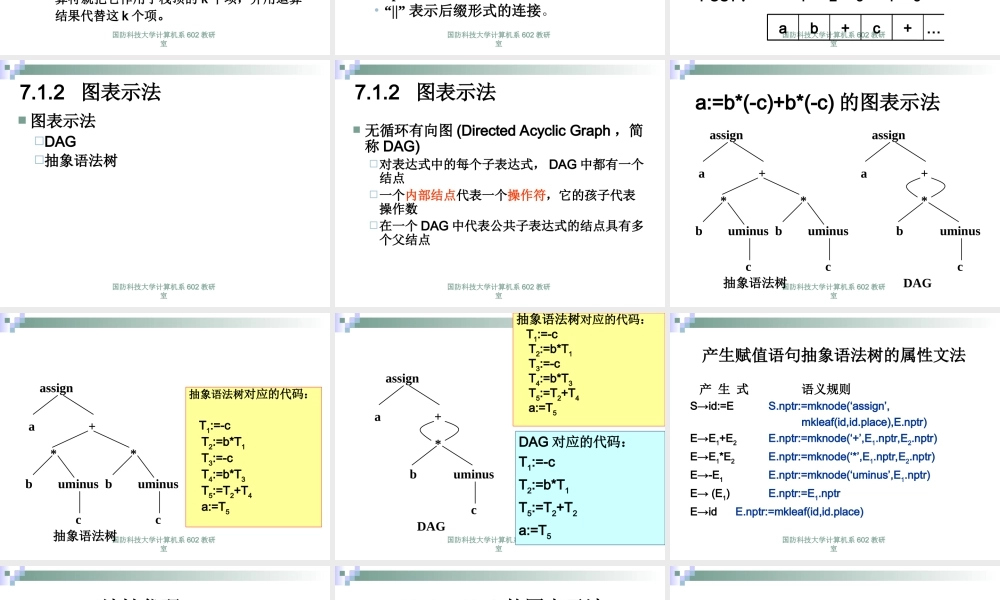Click the "DAG" sub-bullet under 图表示法
Viewport: 1000px width, 600px height.
point(60,142)
